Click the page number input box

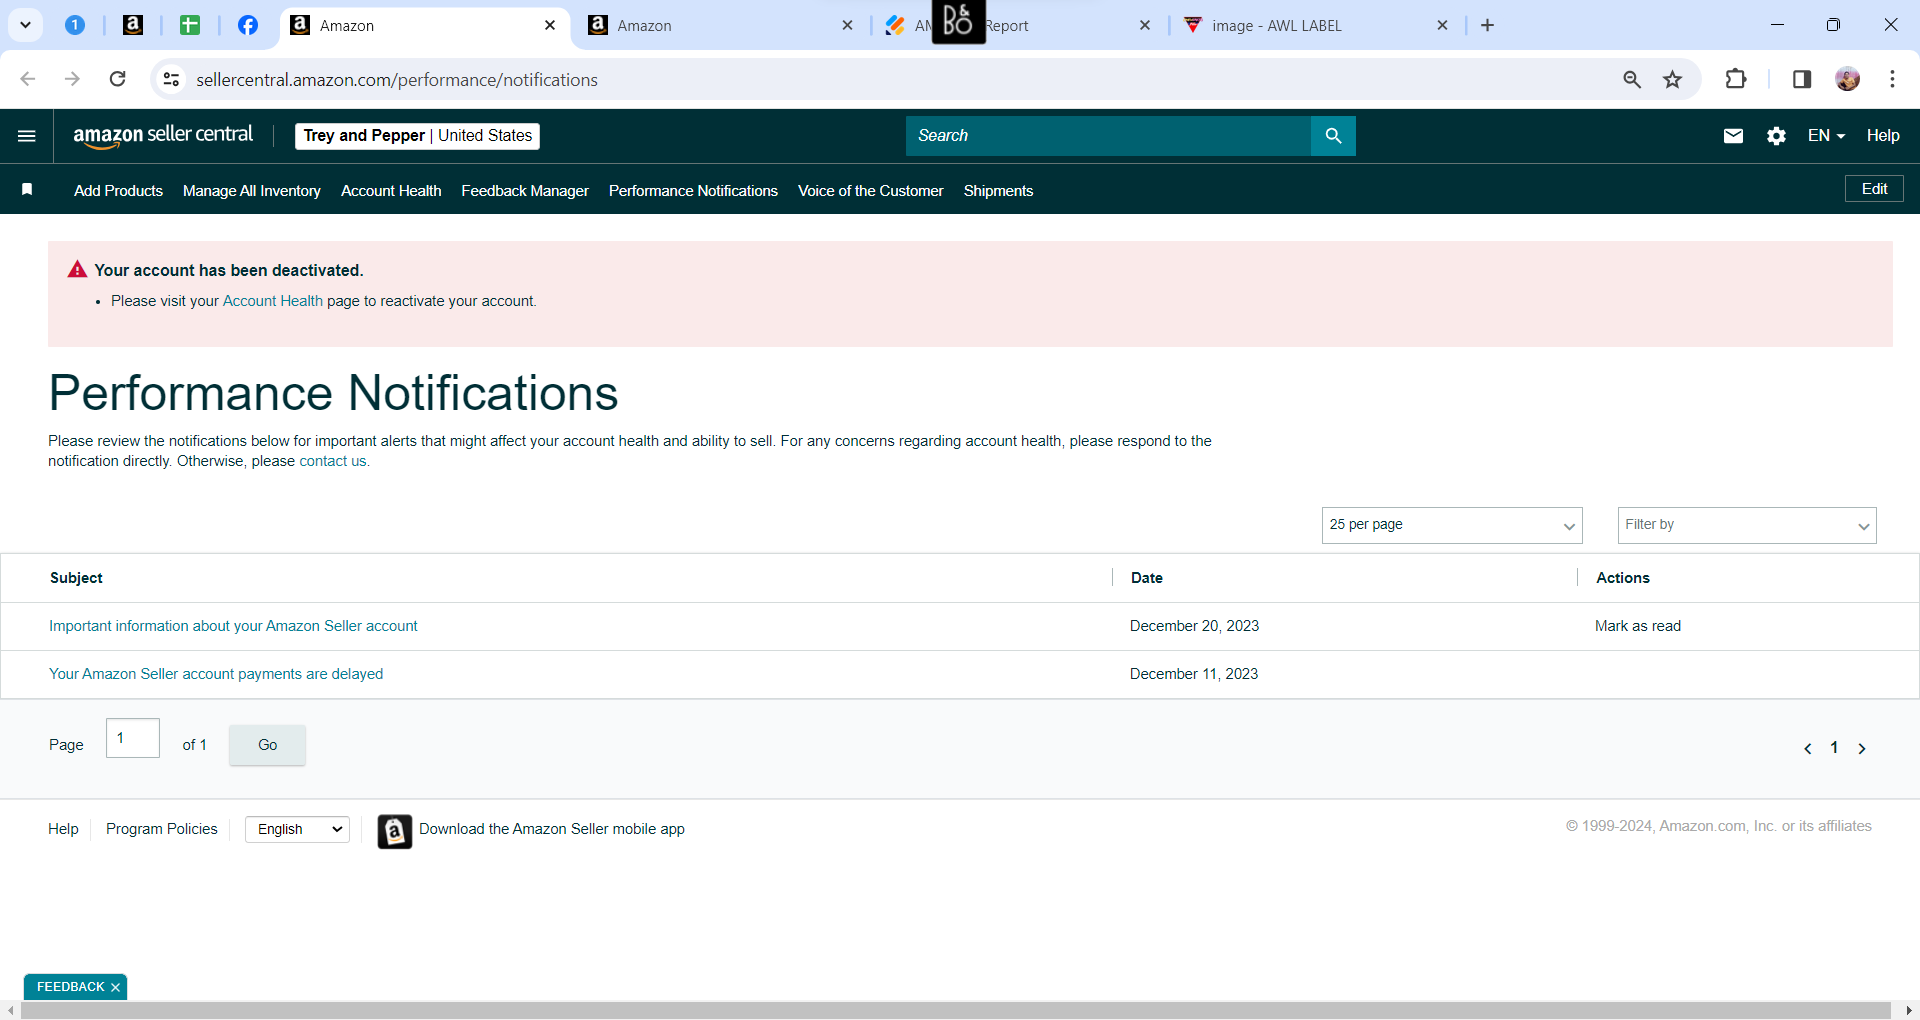133,738
